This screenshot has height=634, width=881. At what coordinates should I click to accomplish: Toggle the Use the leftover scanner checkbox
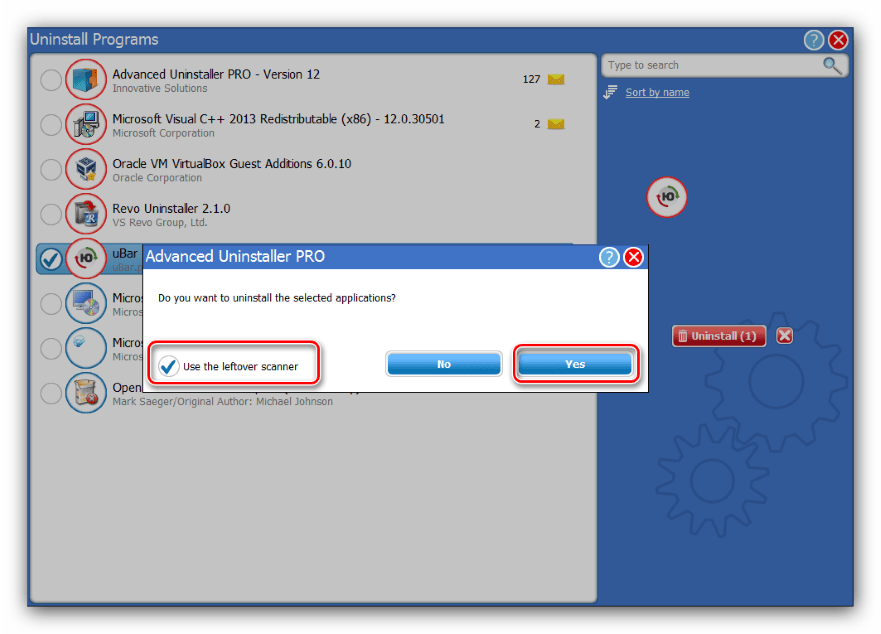(x=170, y=366)
